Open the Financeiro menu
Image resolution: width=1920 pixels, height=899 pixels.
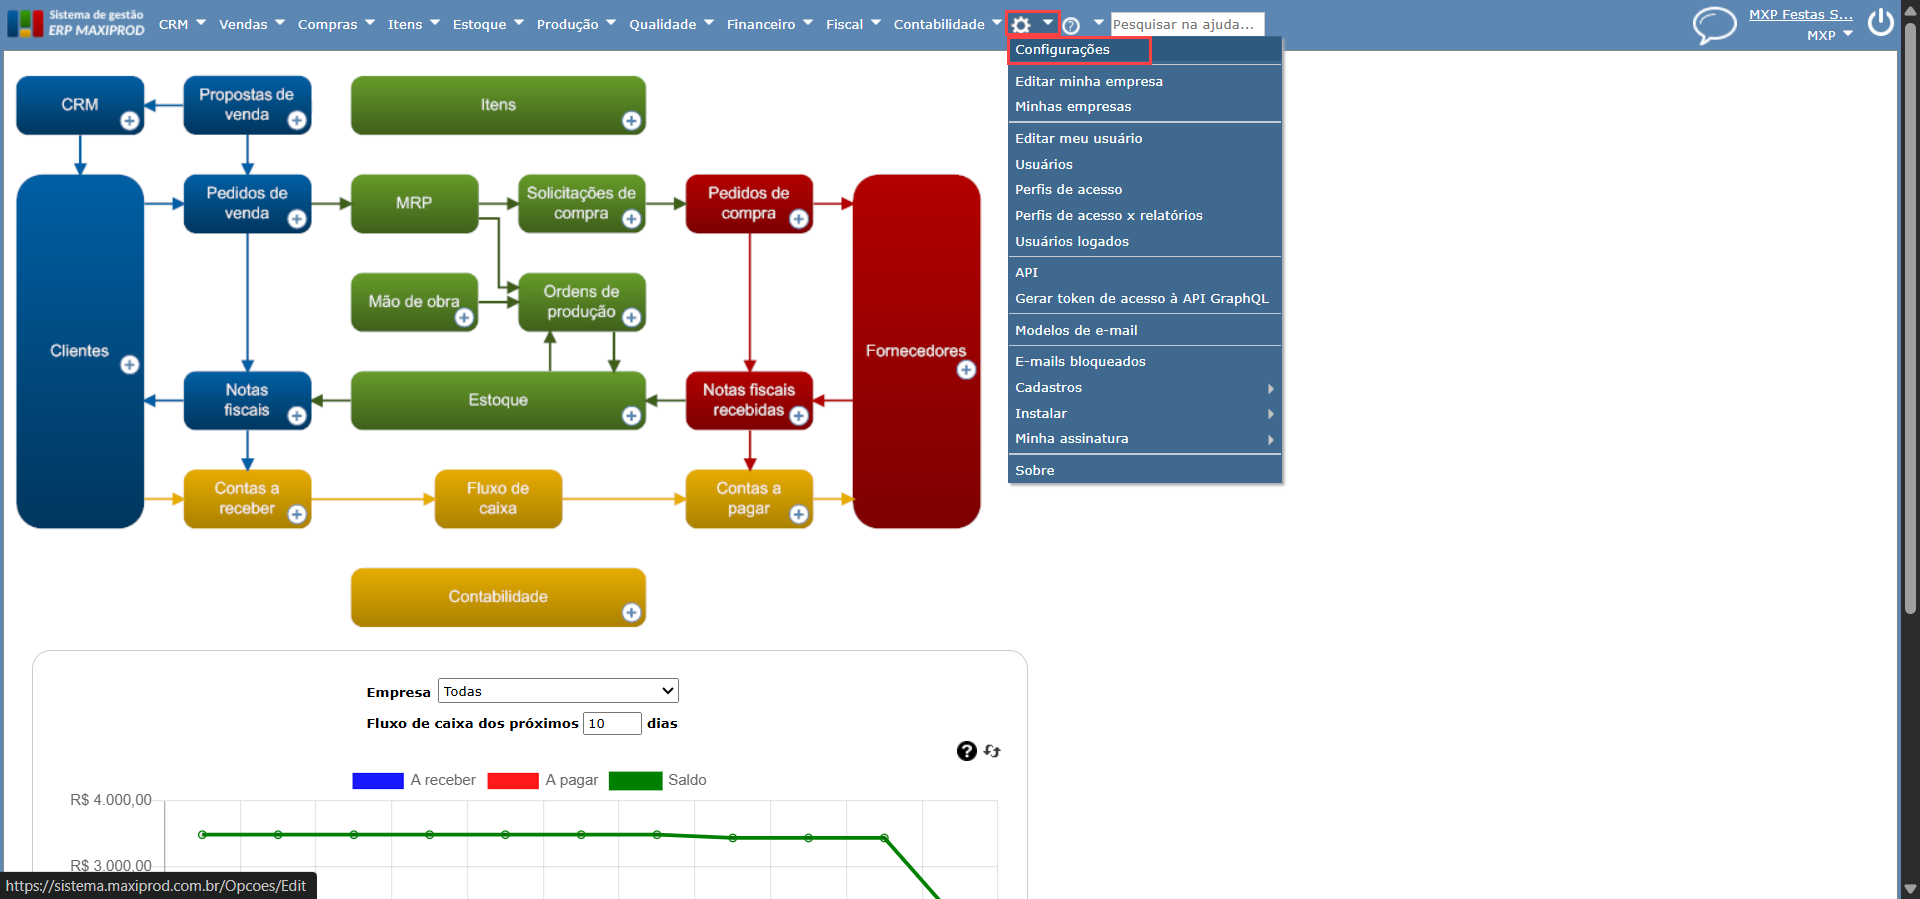769,24
